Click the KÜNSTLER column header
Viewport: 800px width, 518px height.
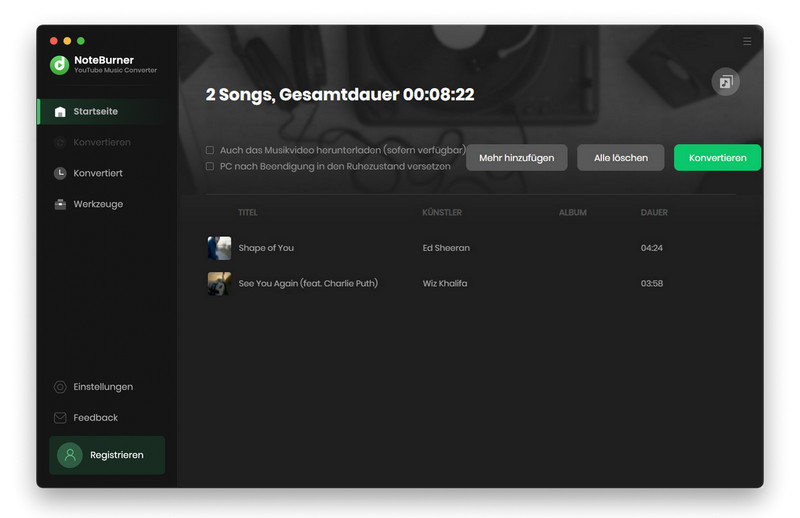[442, 212]
